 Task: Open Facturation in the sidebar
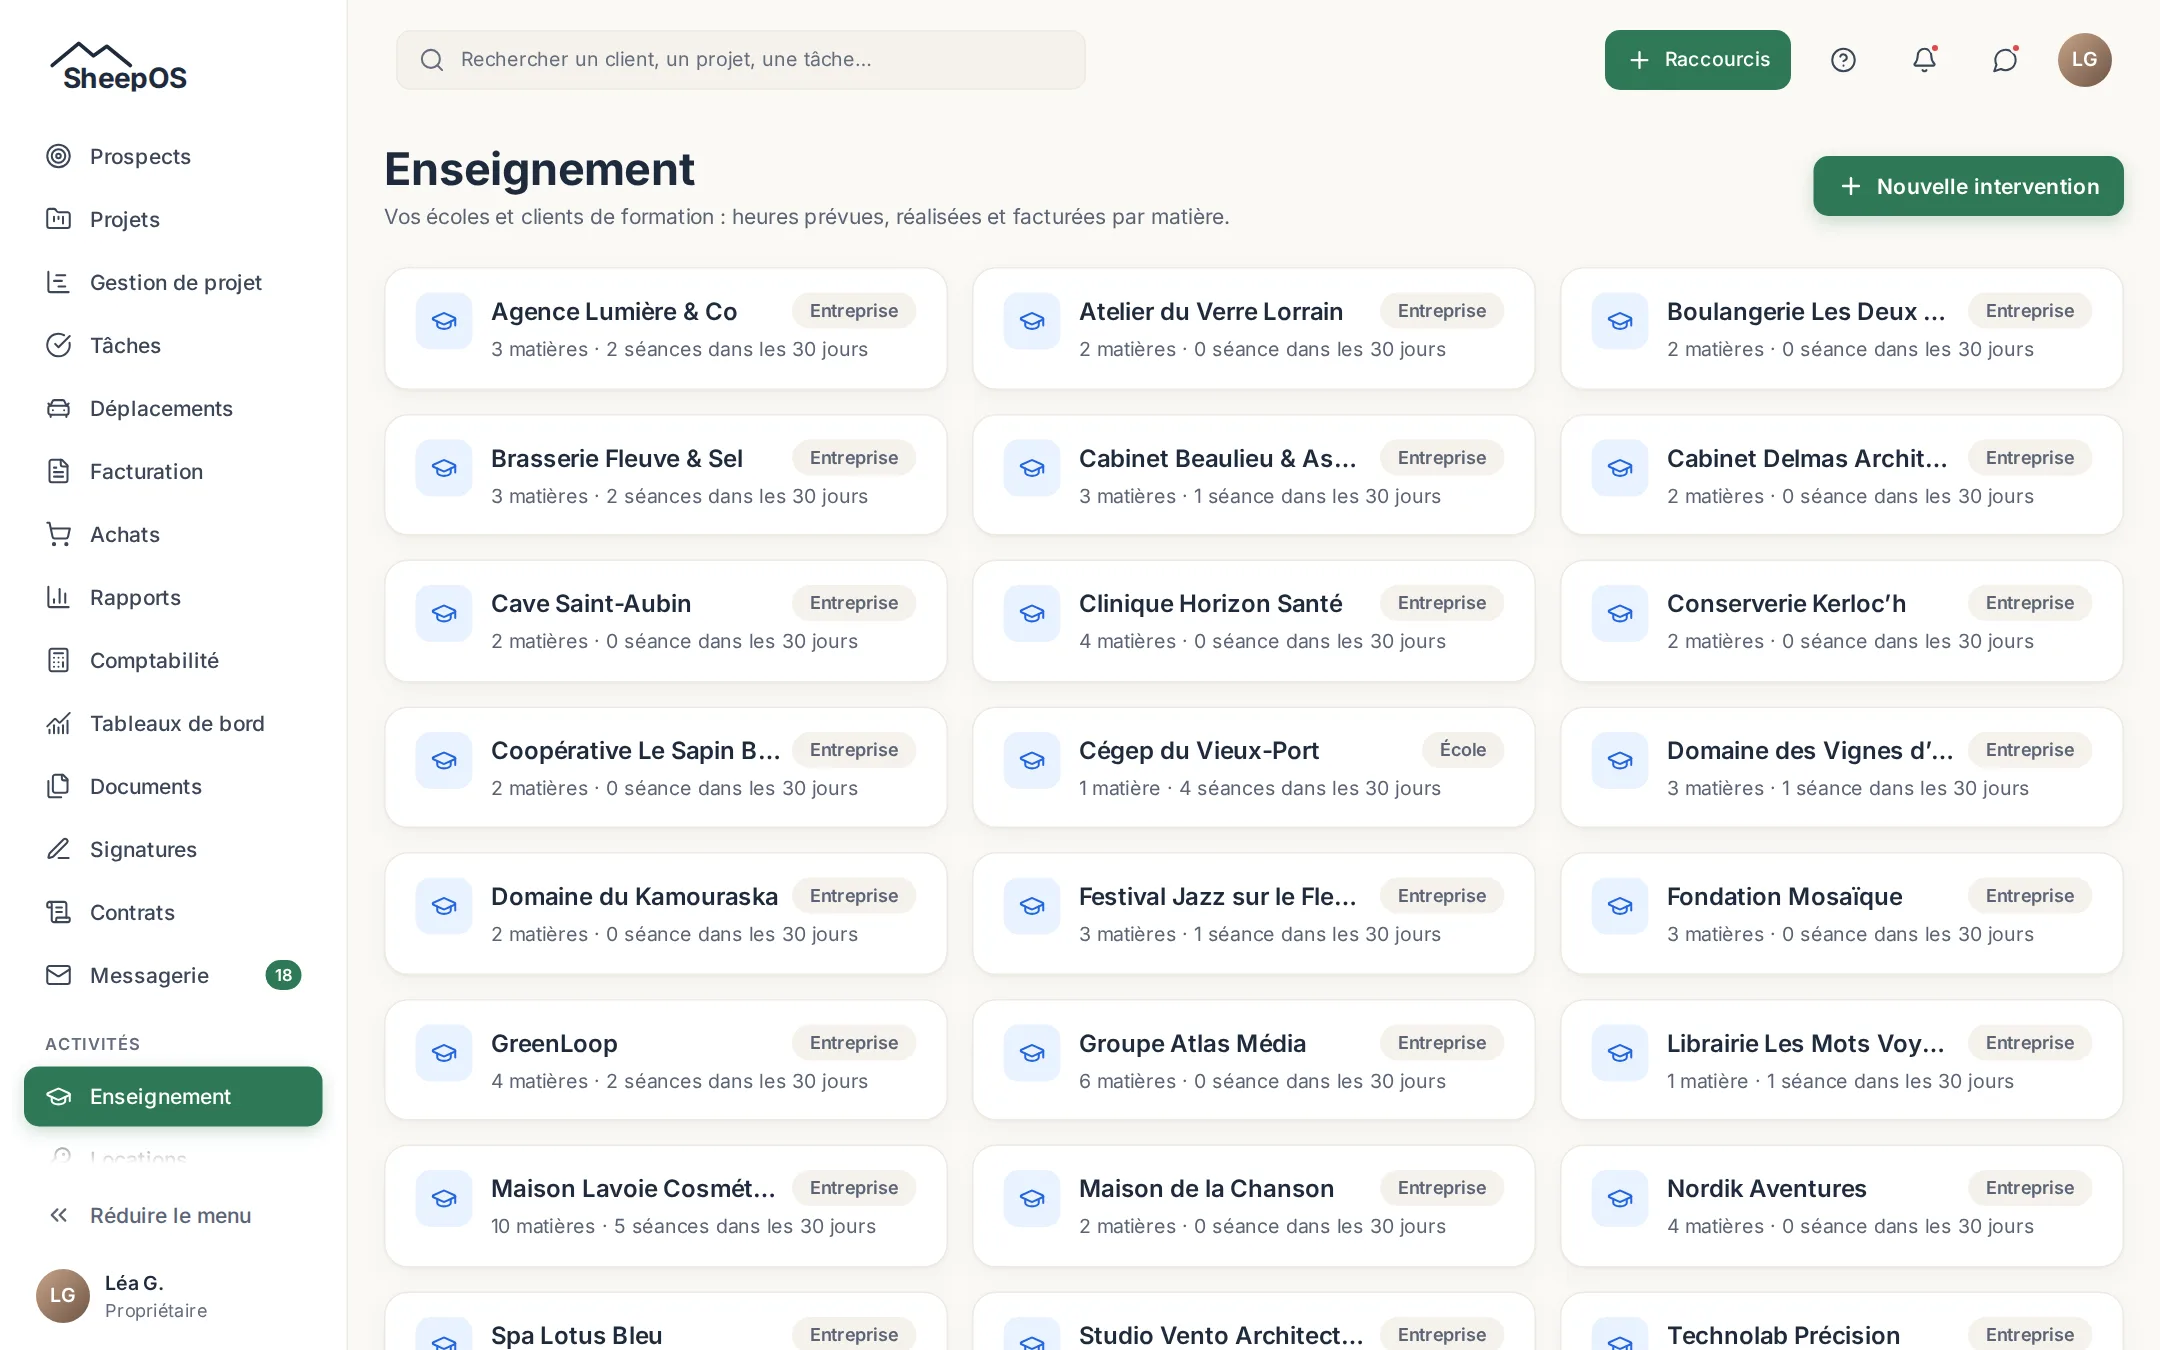coord(173,471)
